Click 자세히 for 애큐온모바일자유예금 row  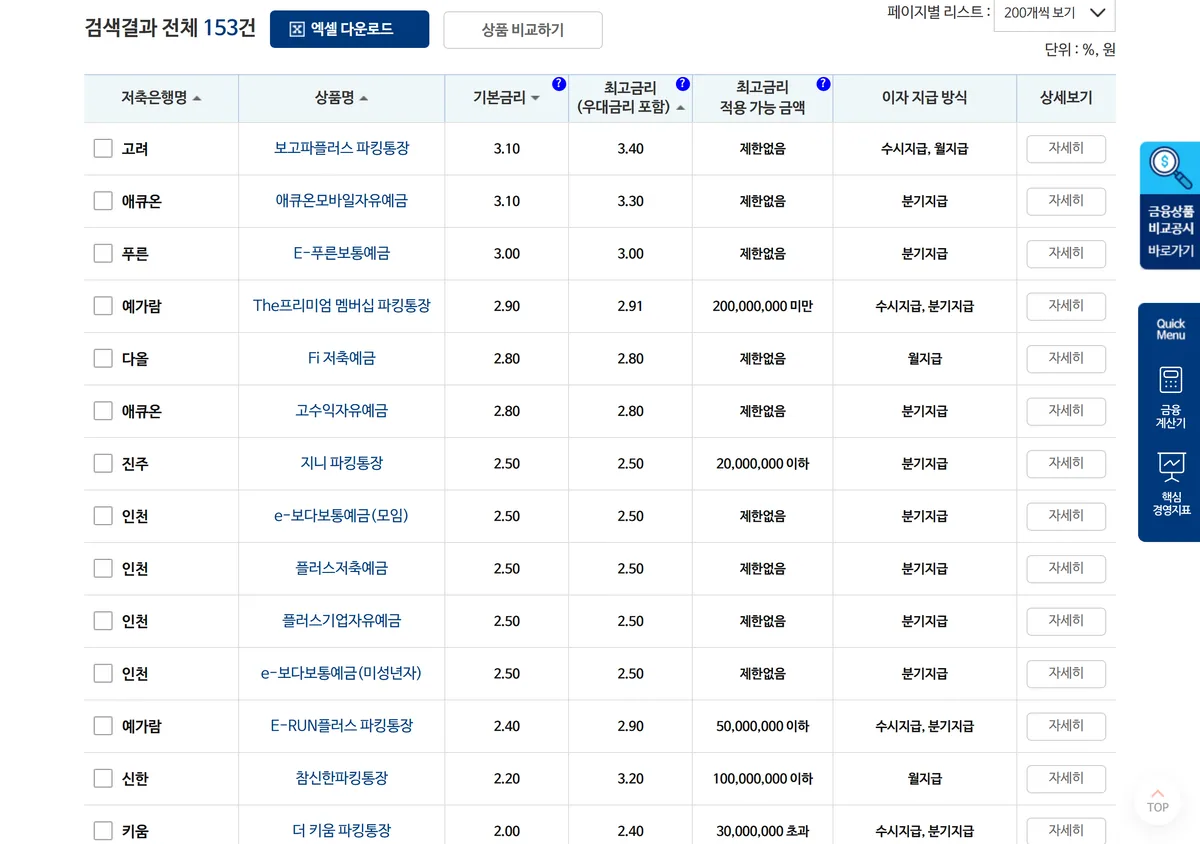[1066, 201]
